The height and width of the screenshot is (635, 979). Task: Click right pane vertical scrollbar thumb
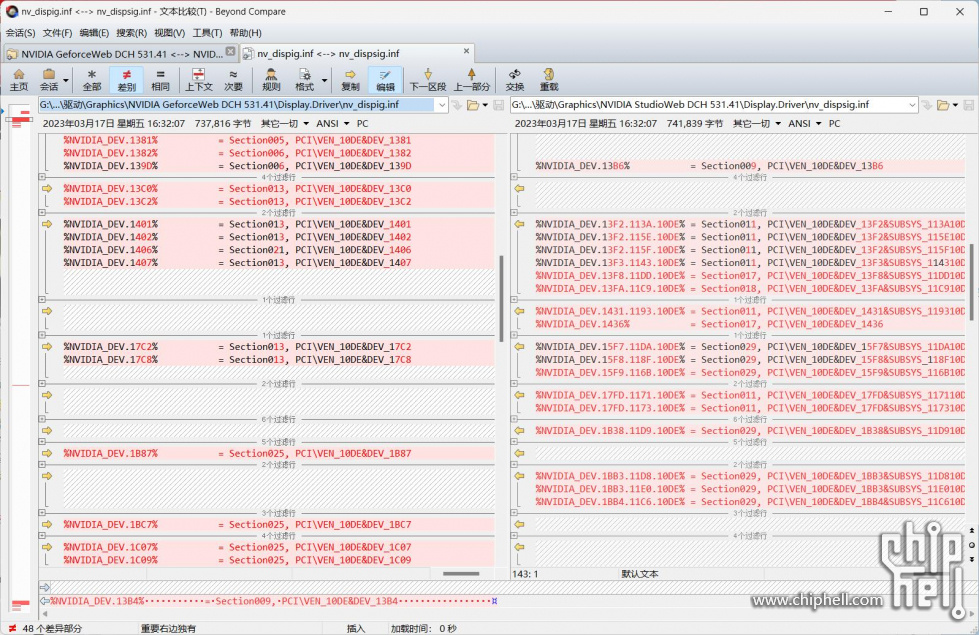point(971,282)
